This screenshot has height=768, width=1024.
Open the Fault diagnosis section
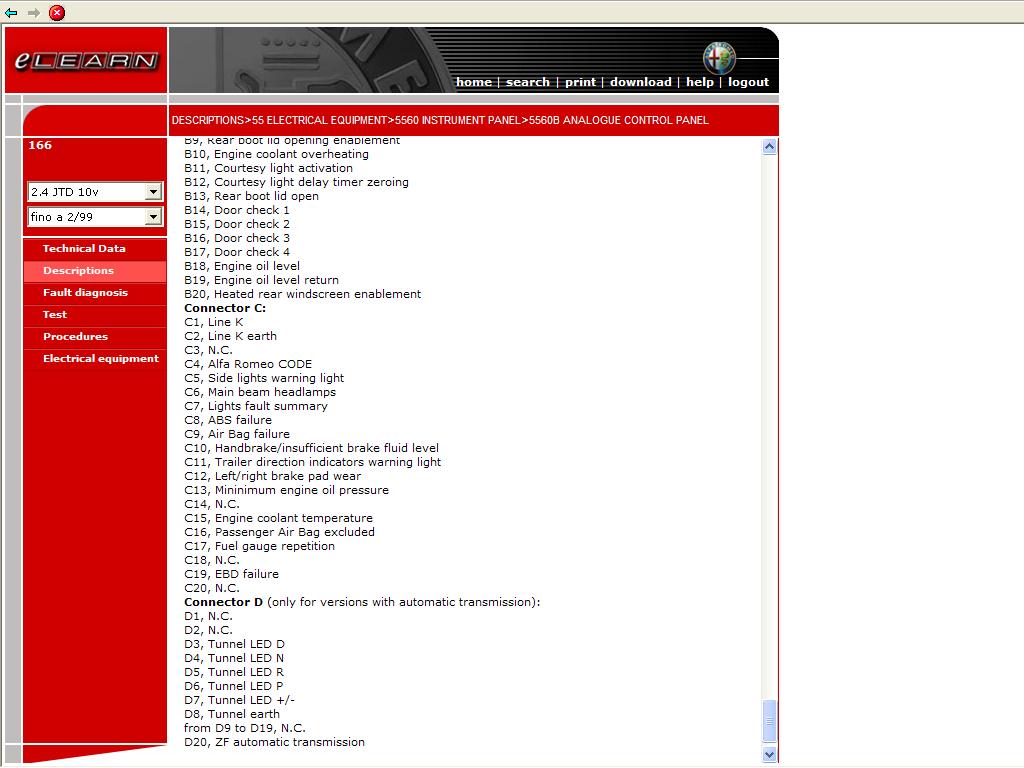(85, 293)
